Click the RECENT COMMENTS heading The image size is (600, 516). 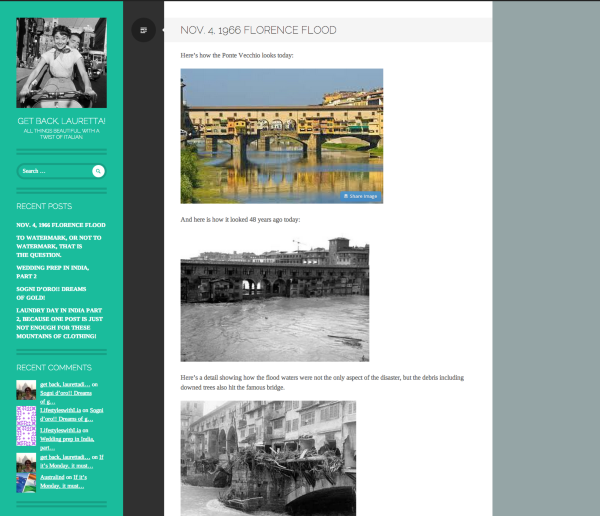54,367
